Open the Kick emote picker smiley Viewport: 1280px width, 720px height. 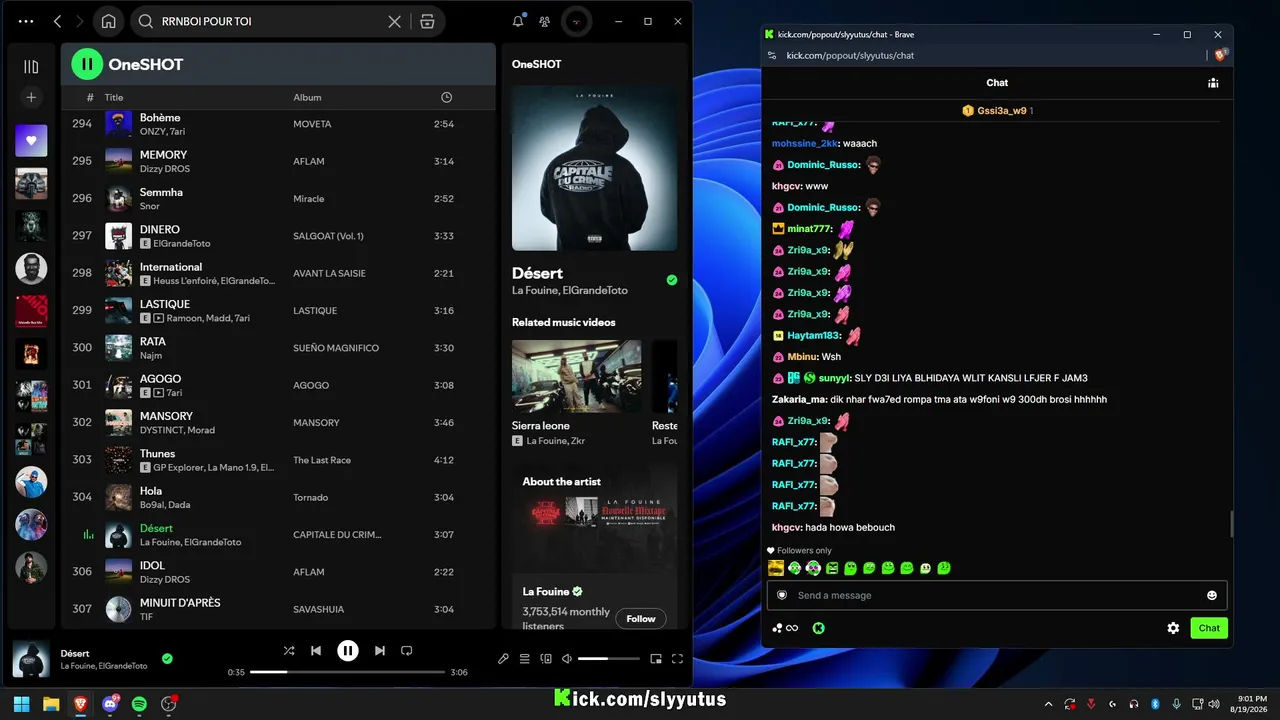pyautogui.click(x=1212, y=595)
